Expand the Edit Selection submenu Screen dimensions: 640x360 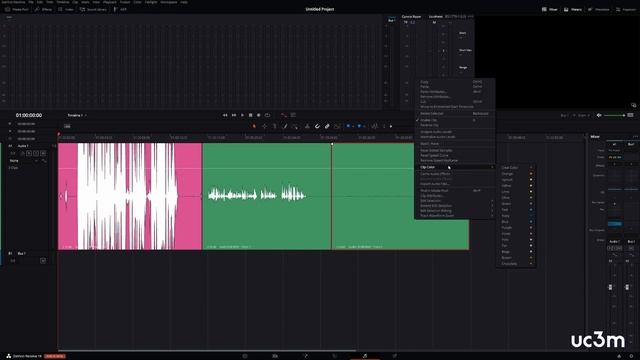tap(455, 201)
